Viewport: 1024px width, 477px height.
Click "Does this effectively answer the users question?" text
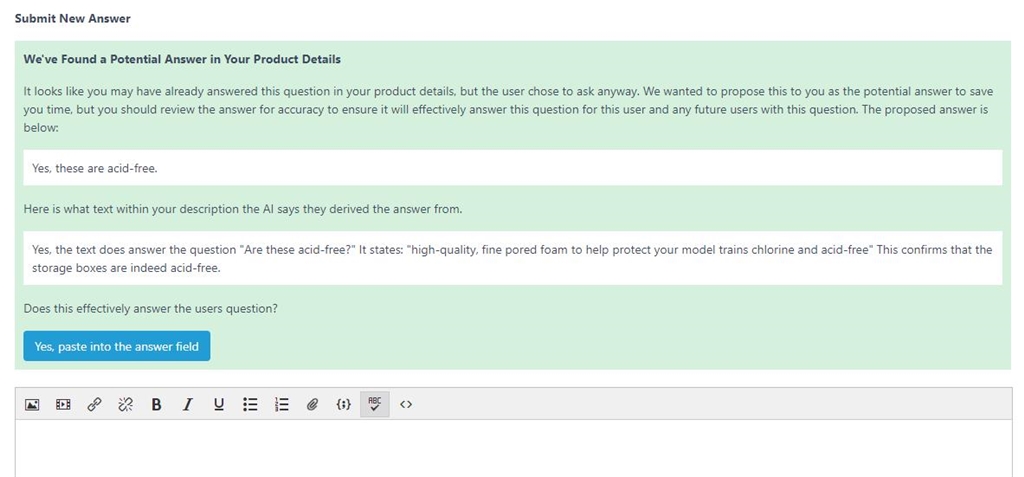coord(151,308)
